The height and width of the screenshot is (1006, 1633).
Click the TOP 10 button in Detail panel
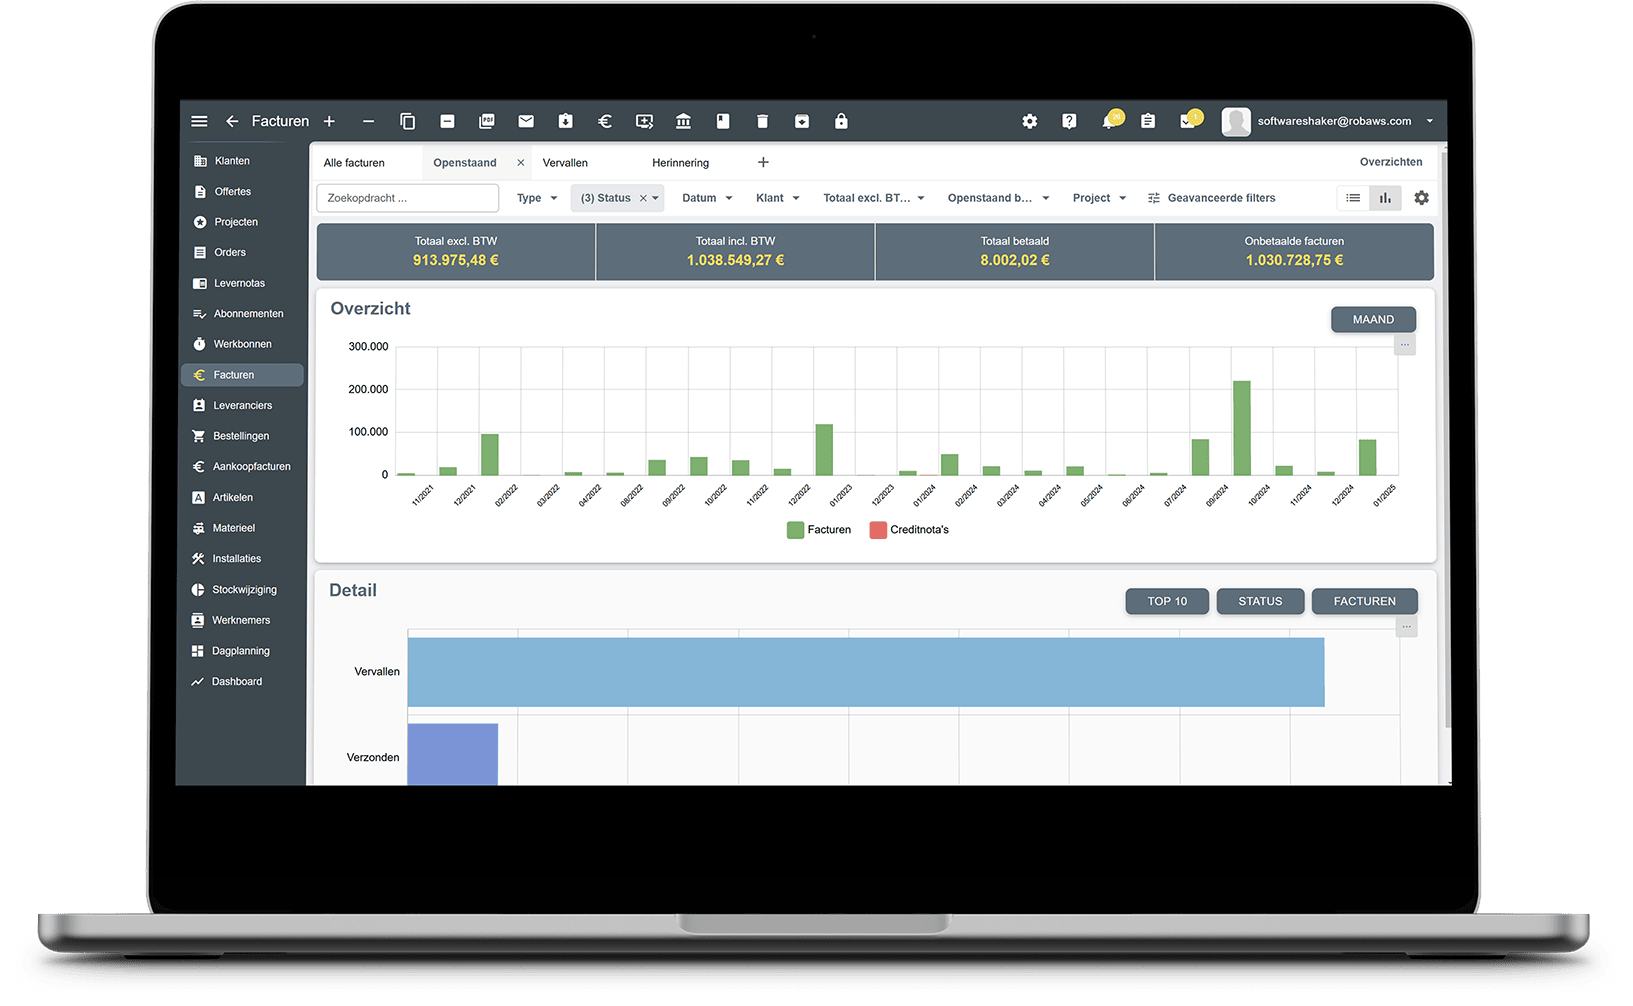point(1166,601)
